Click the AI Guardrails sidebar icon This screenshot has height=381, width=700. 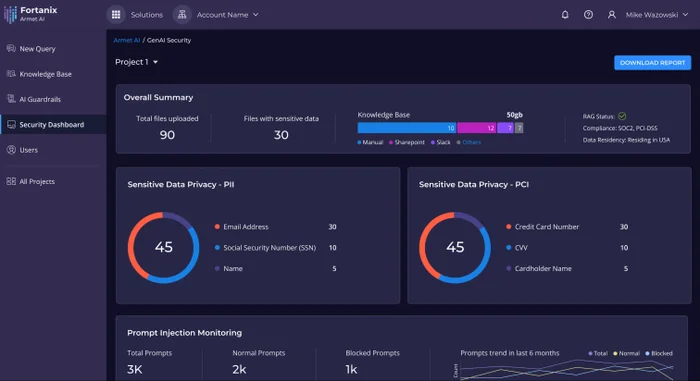tap(11, 99)
